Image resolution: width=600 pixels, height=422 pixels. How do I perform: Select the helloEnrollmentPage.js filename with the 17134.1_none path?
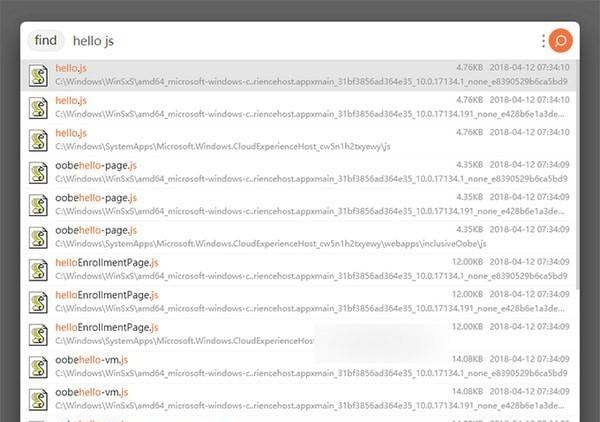coord(107,263)
